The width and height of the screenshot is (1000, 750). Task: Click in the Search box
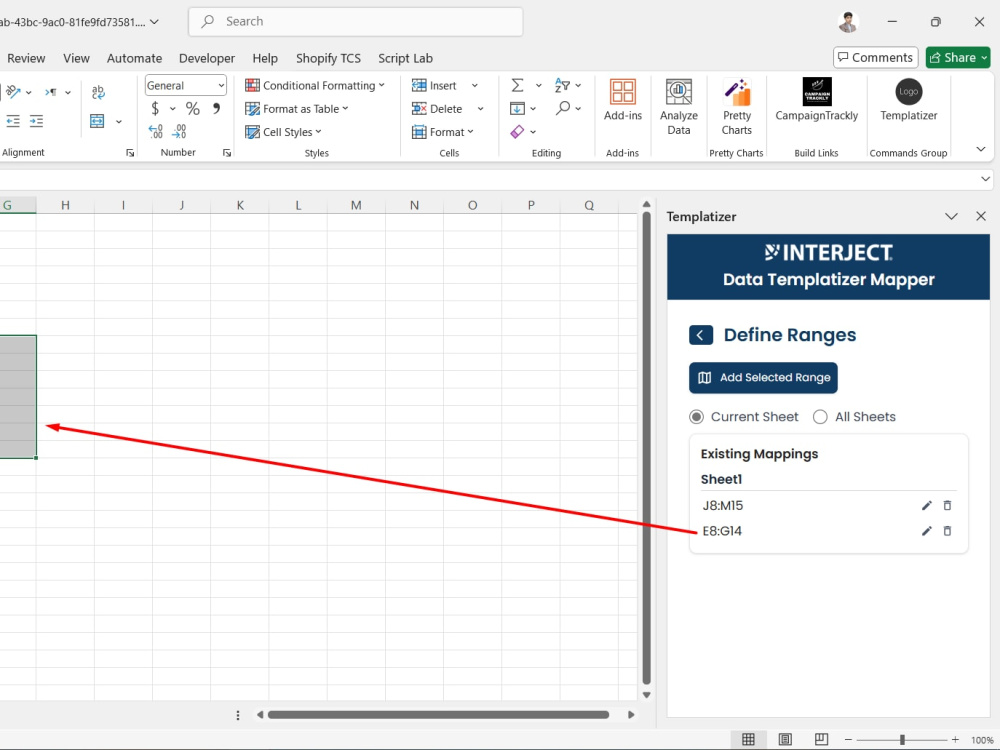356,22
